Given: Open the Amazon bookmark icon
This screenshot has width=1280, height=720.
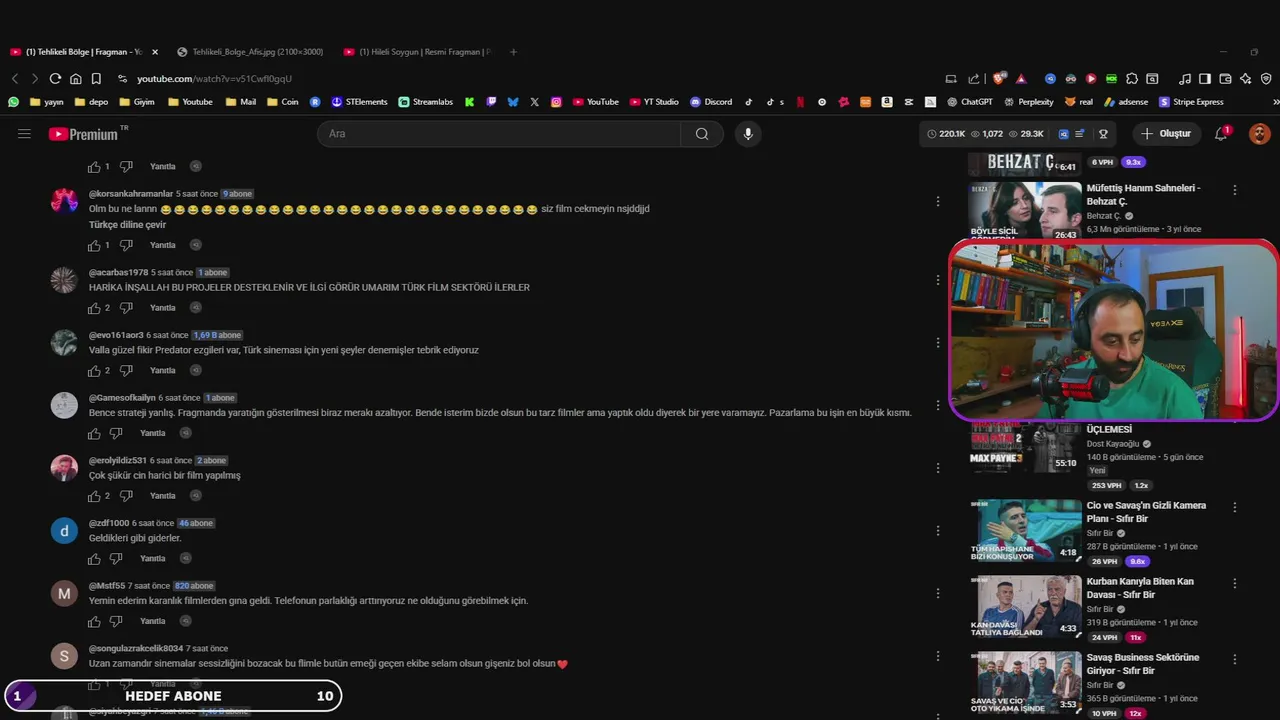Looking at the screenshot, I should coord(887,102).
